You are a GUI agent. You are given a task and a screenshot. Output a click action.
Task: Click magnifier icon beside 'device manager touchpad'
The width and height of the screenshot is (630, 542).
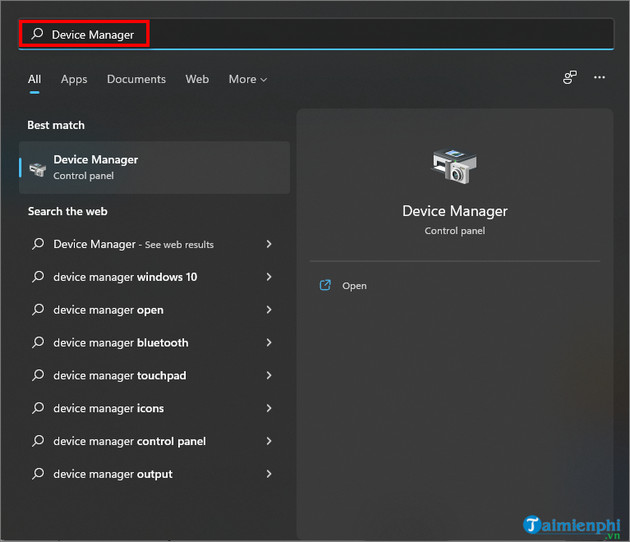pos(38,375)
